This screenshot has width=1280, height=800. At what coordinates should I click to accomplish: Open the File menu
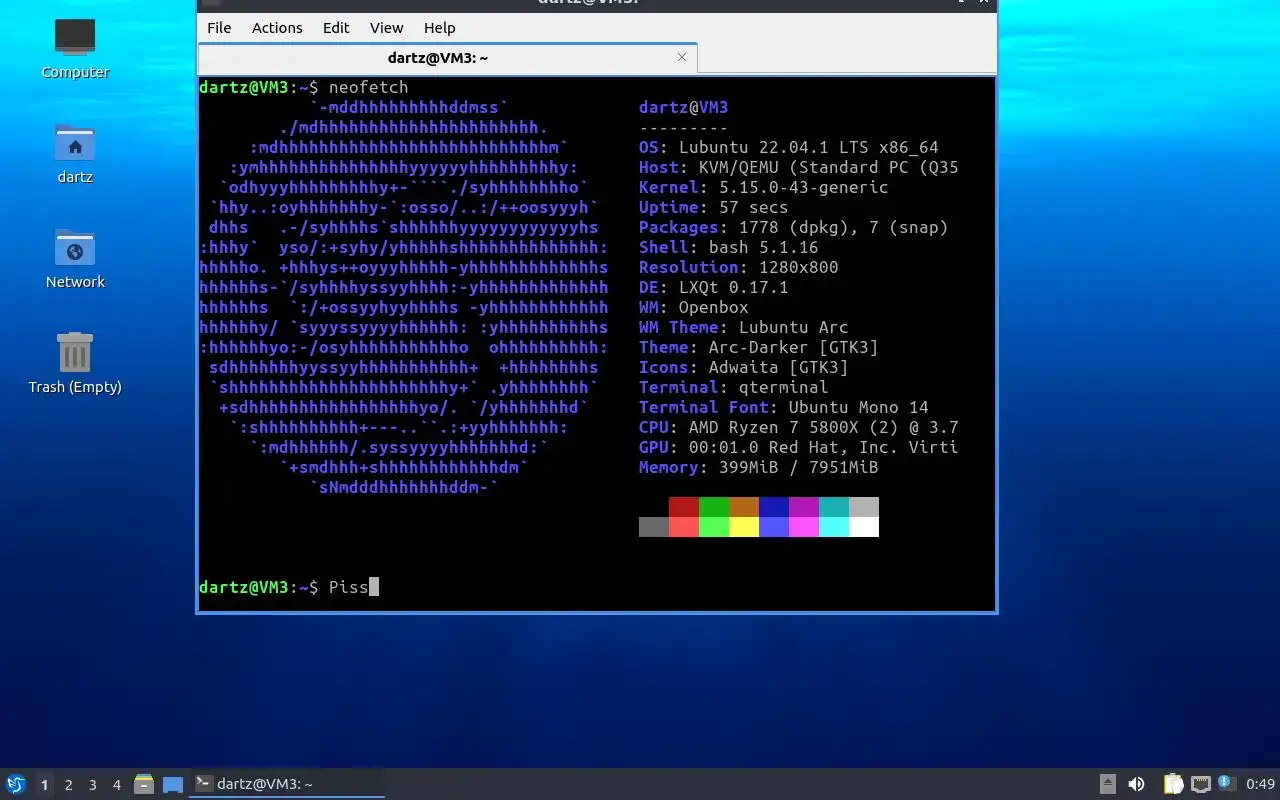click(x=219, y=28)
